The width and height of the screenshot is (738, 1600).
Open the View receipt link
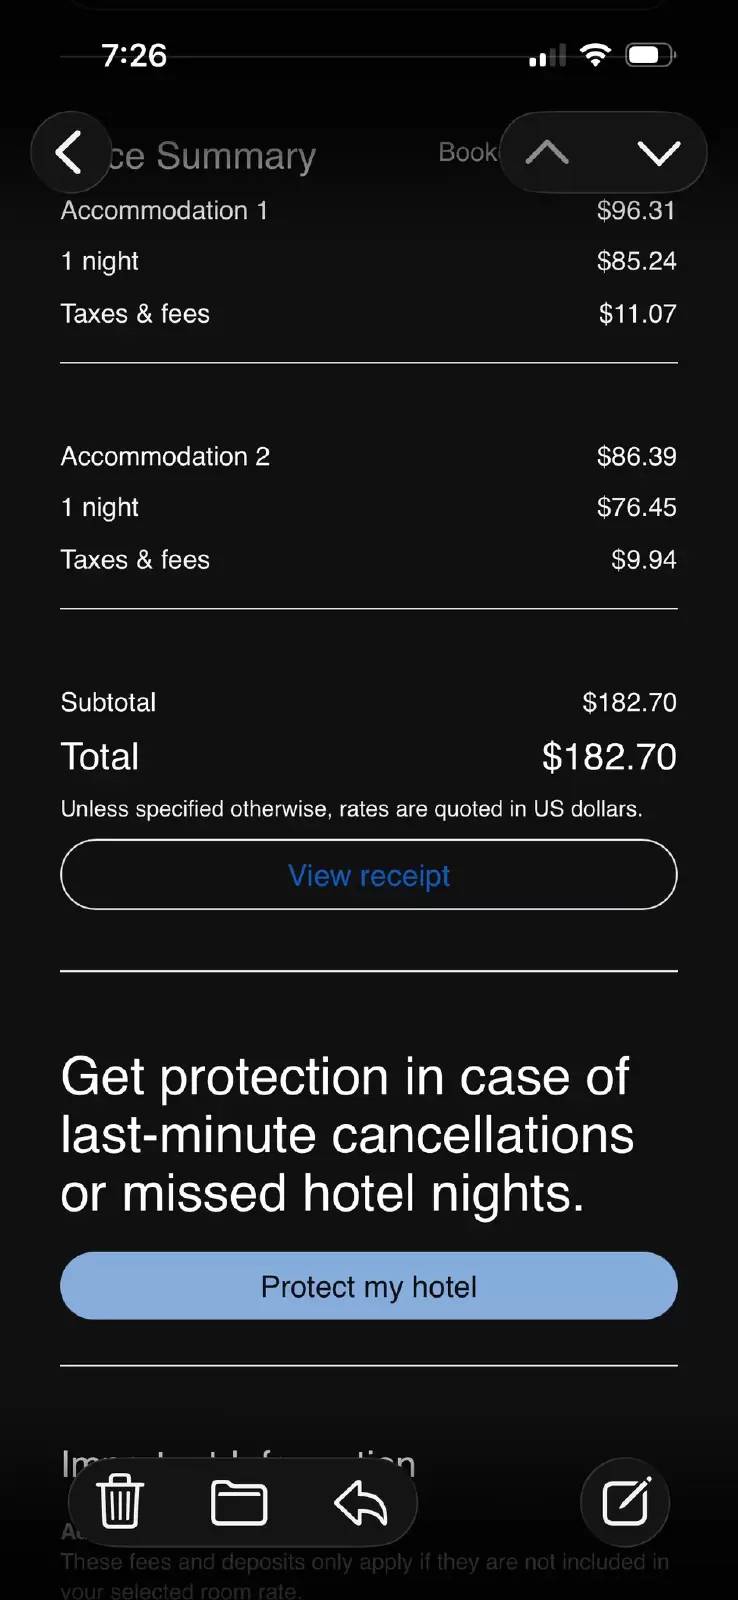tap(369, 875)
